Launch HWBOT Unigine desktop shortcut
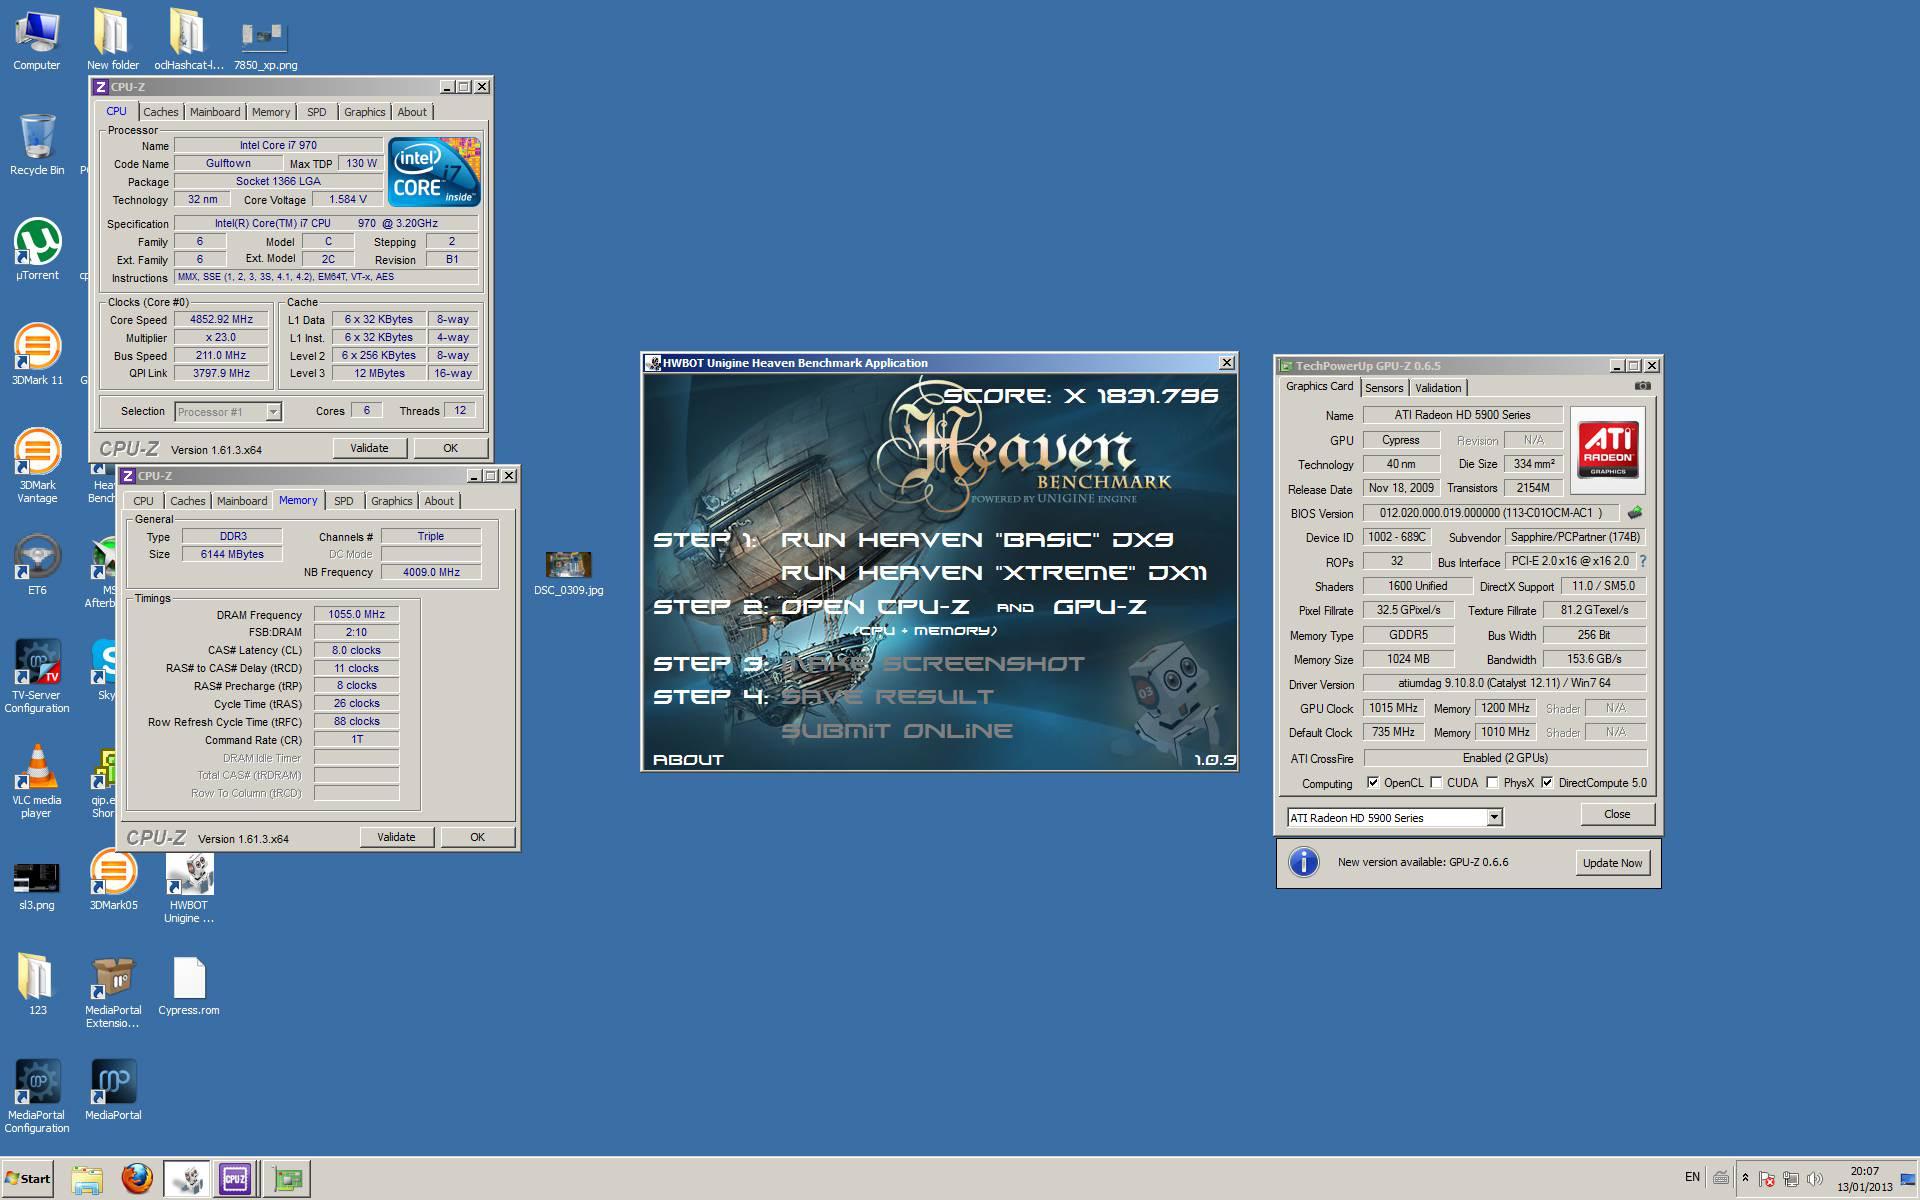This screenshot has height=1200, width=1920. tap(189, 887)
